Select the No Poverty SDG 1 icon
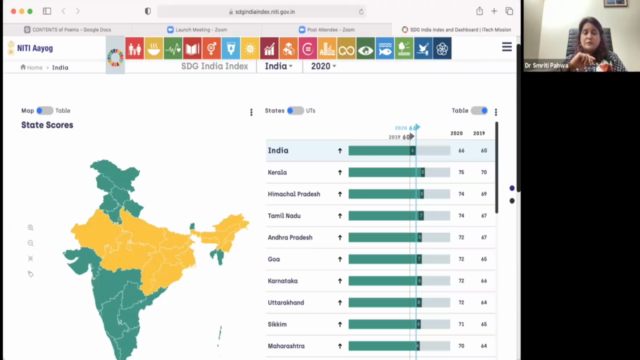 point(135,49)
